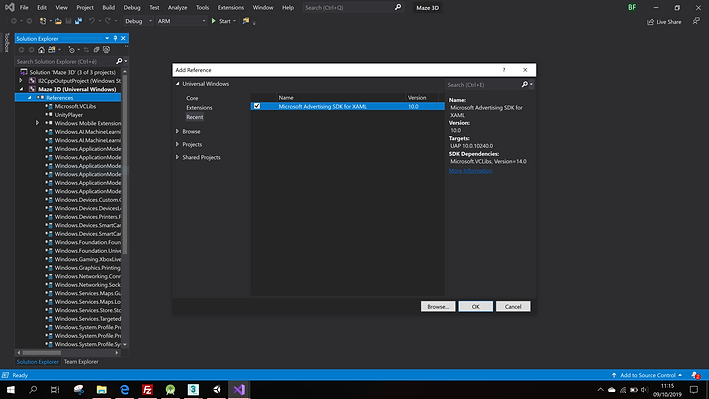The height and width of the screenshot is (399, 709).
Task: Click the green Start debugging button
Action: pos(221,21)
